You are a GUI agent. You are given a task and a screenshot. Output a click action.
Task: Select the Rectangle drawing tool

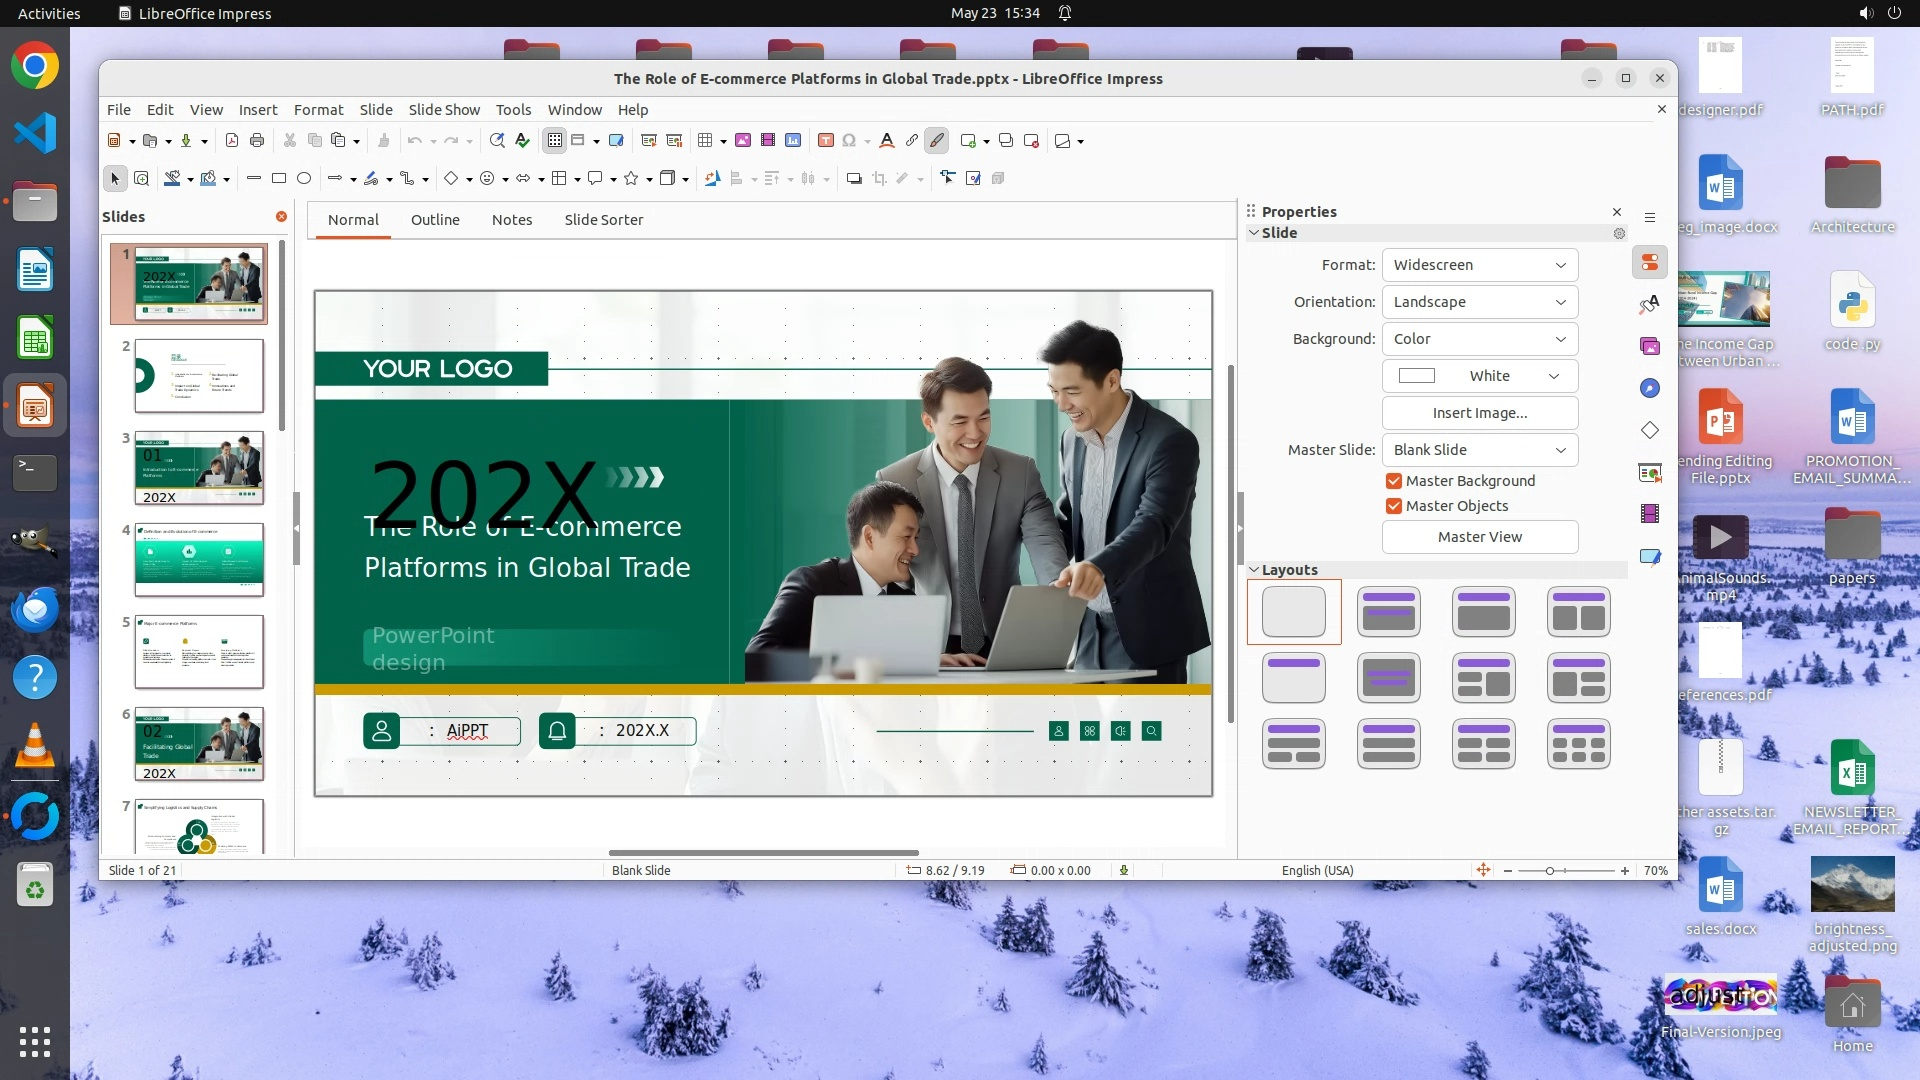(x=279, y=179)
